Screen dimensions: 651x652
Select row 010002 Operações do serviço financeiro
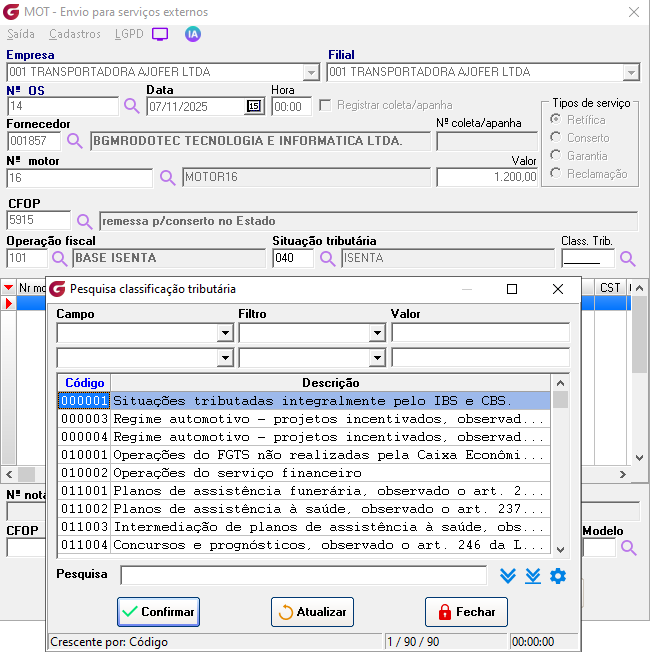point(304,473)
